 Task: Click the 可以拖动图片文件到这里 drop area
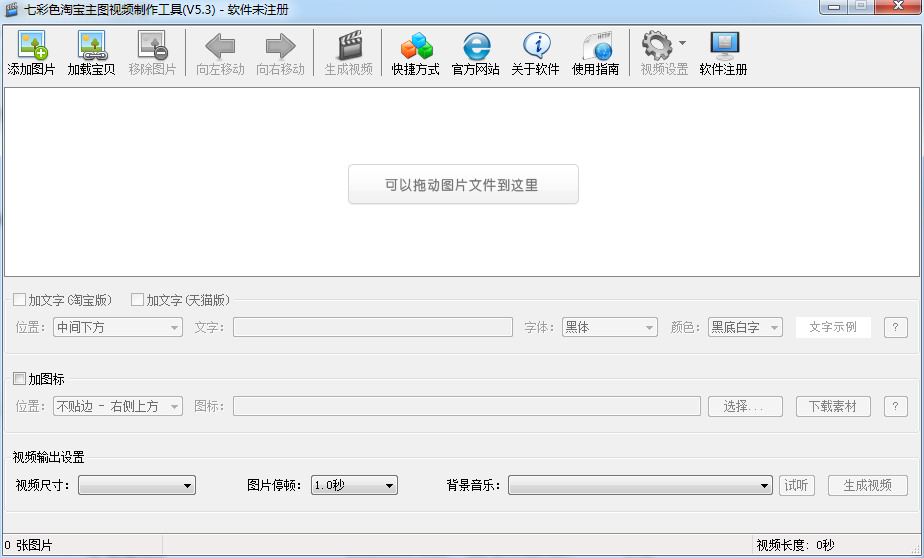(463, 184)
